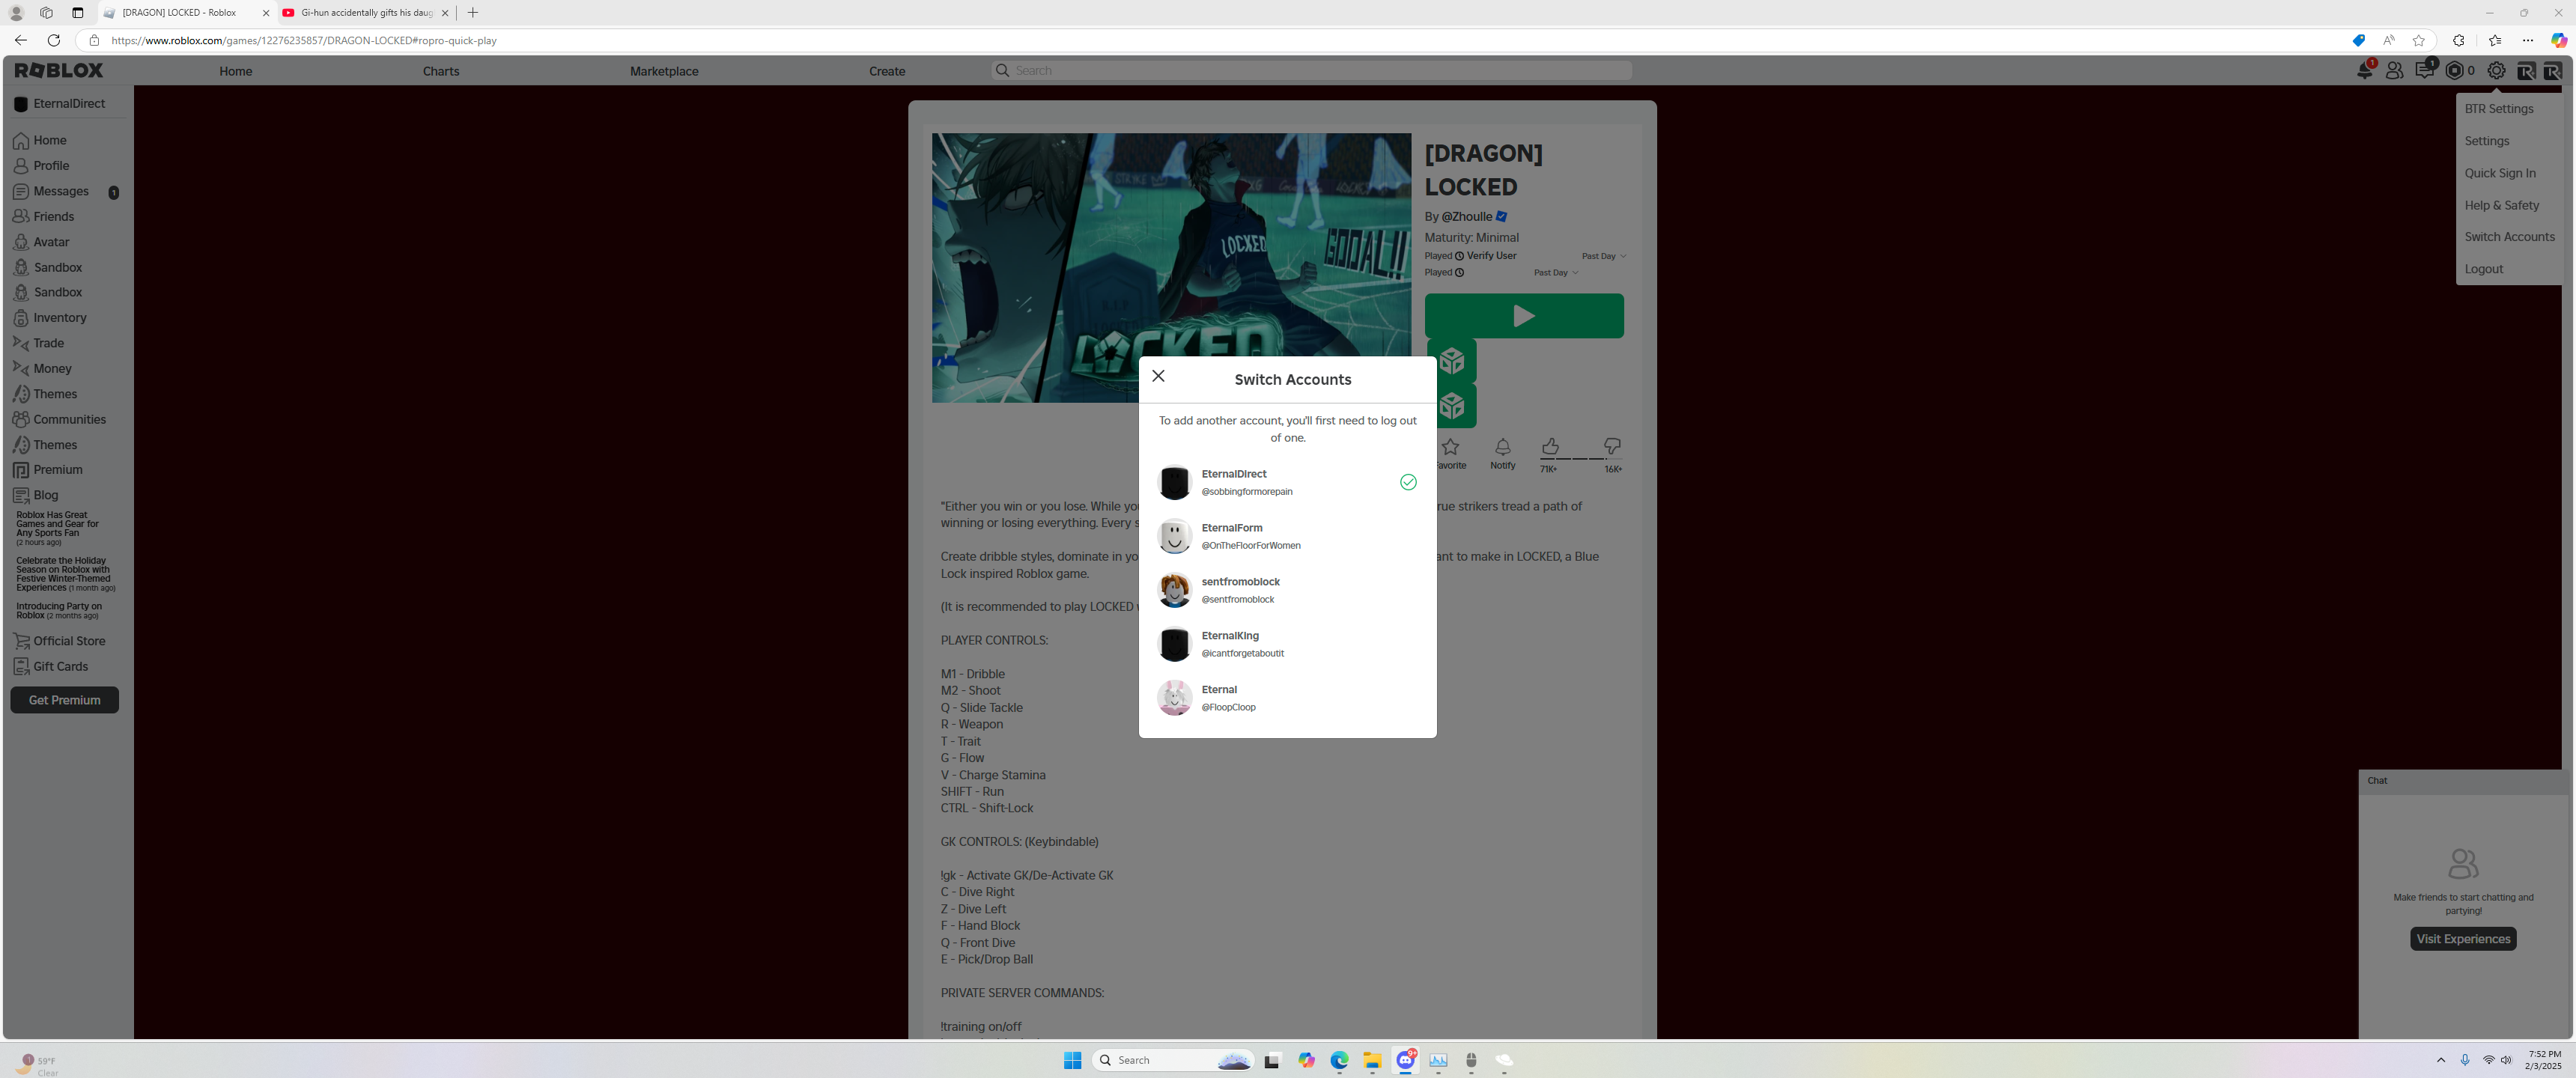Open Create in the top navigation
The image size is (2576, 1078).
[x=887, y=71]
